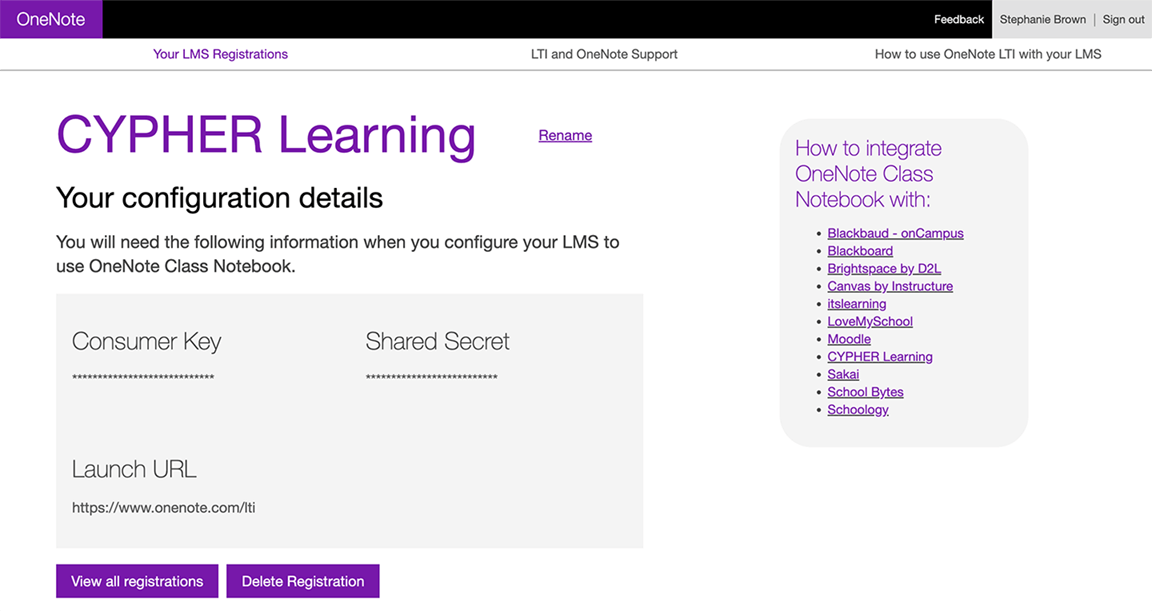The width and height of the screenshot is (1152, 611).
Task: Click the Consumer Key label
Action: pyautogui.click(x=146, y=341)
